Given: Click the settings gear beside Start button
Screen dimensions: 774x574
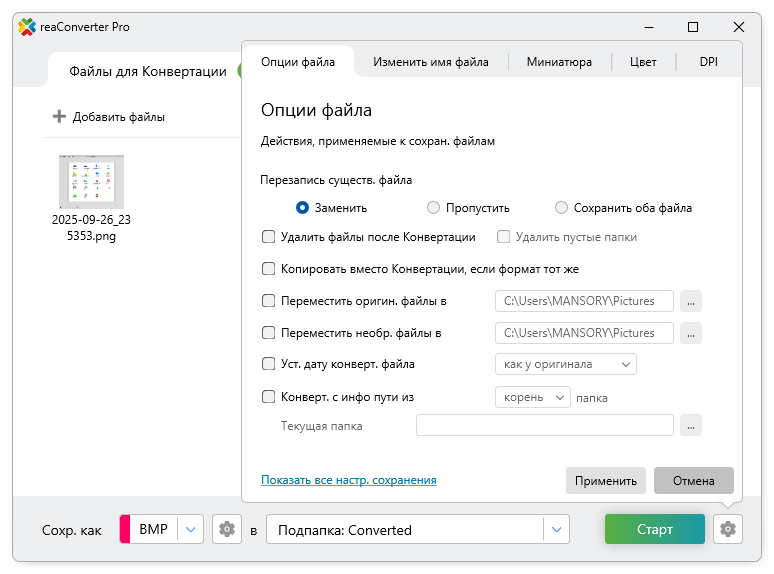Looking at the screenshot, I should point(727,530).
